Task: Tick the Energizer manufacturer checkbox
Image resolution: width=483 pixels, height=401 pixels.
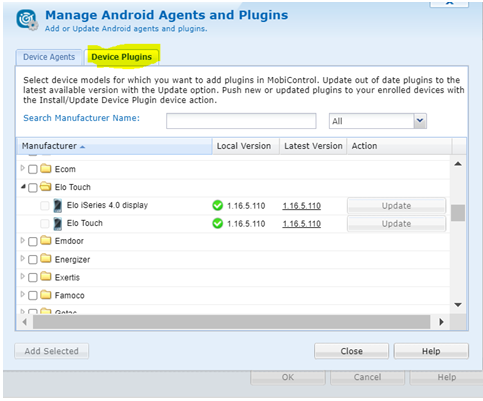Action: 33,260
